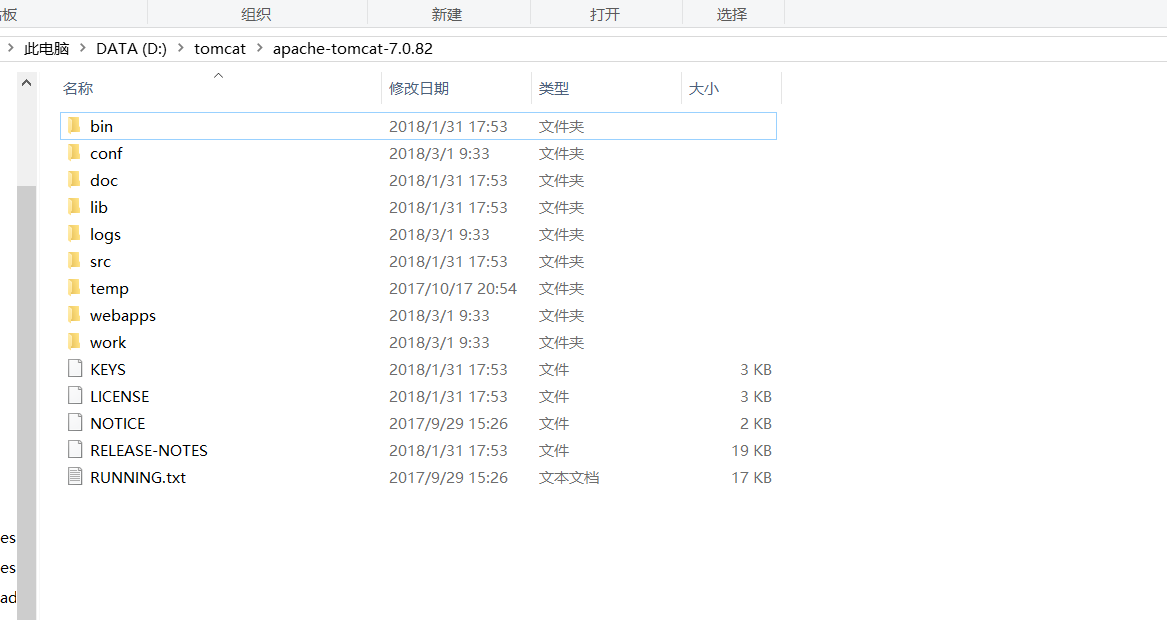Click the src folder icon
Screen dimensions: 1167x620
pos(74,261)
